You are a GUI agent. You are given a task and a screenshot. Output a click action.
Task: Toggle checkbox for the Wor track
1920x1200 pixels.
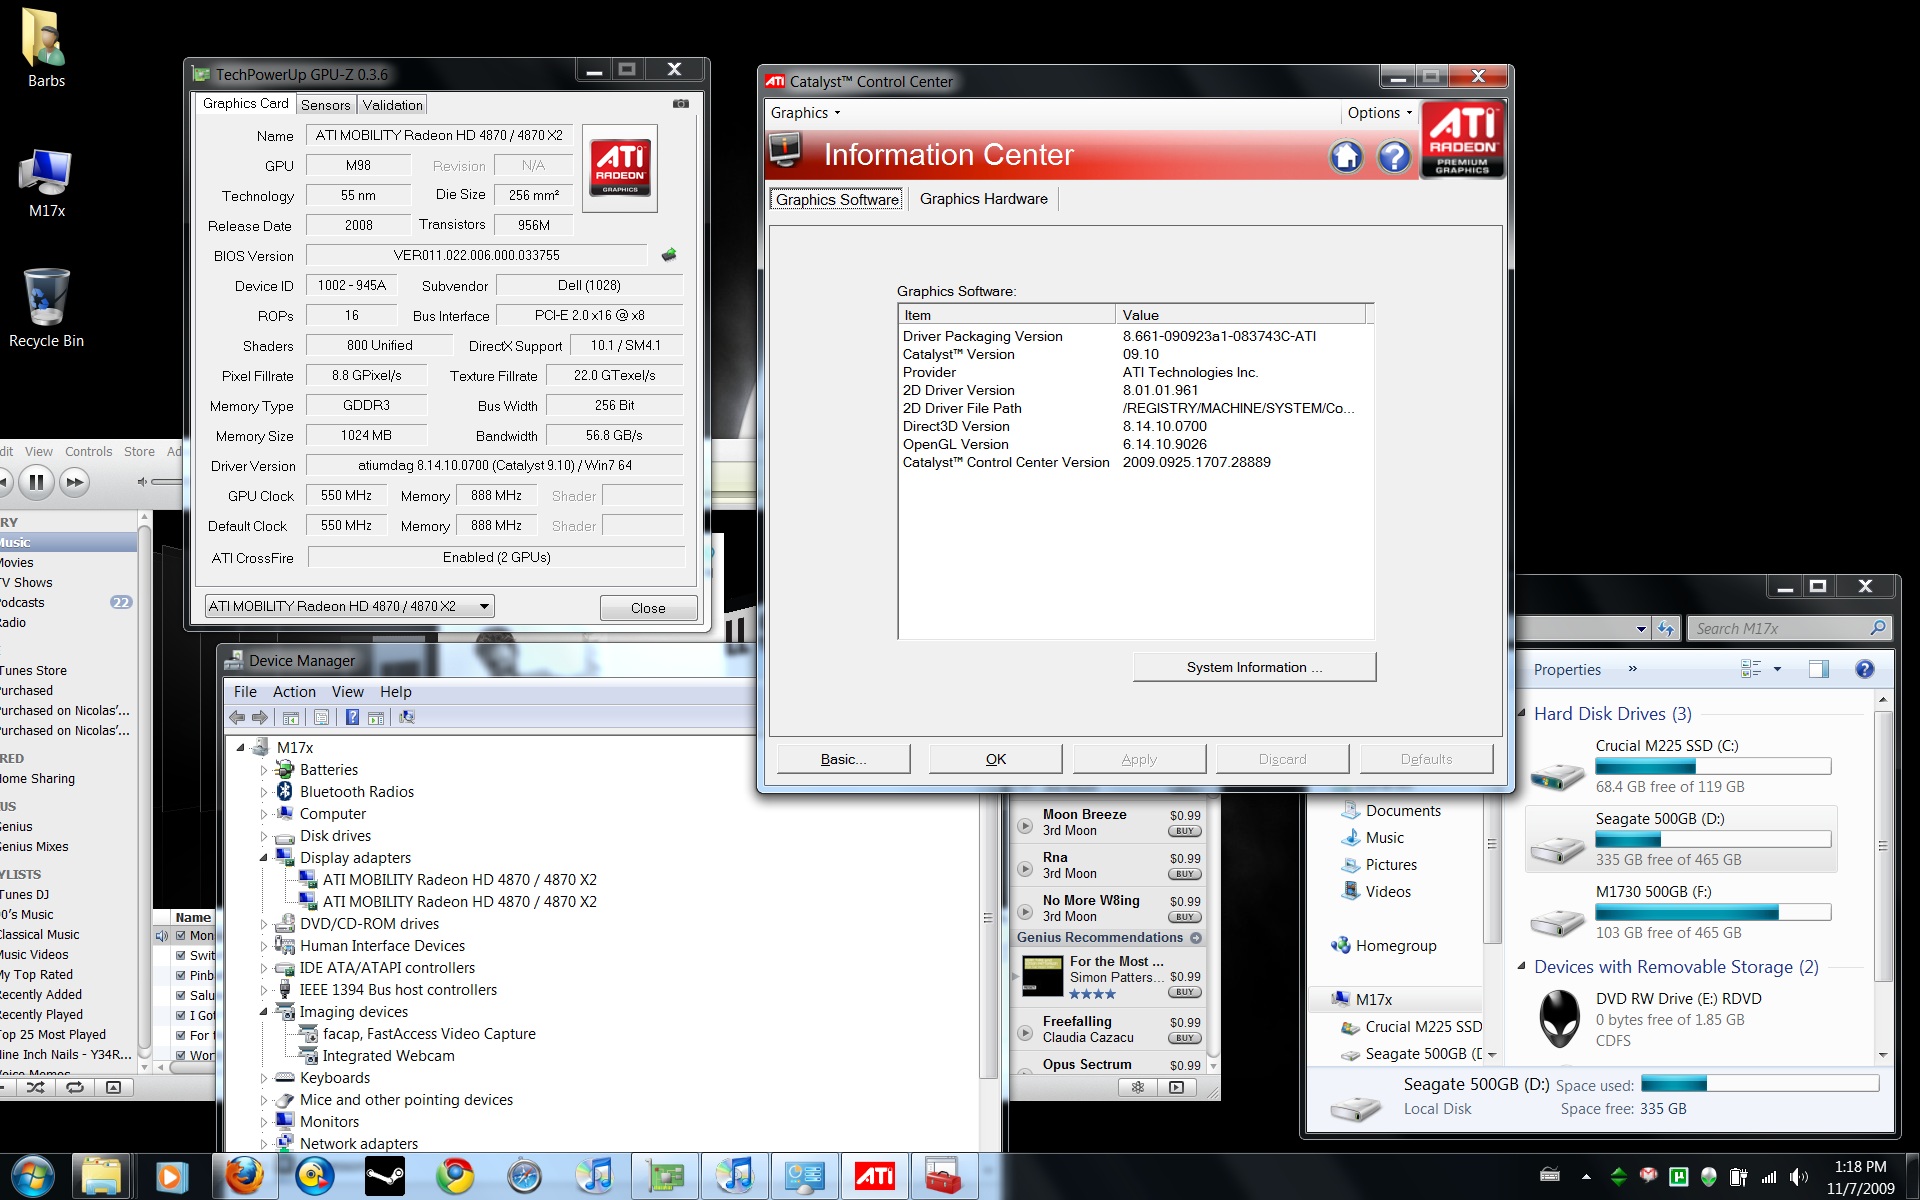[181, 1056]
